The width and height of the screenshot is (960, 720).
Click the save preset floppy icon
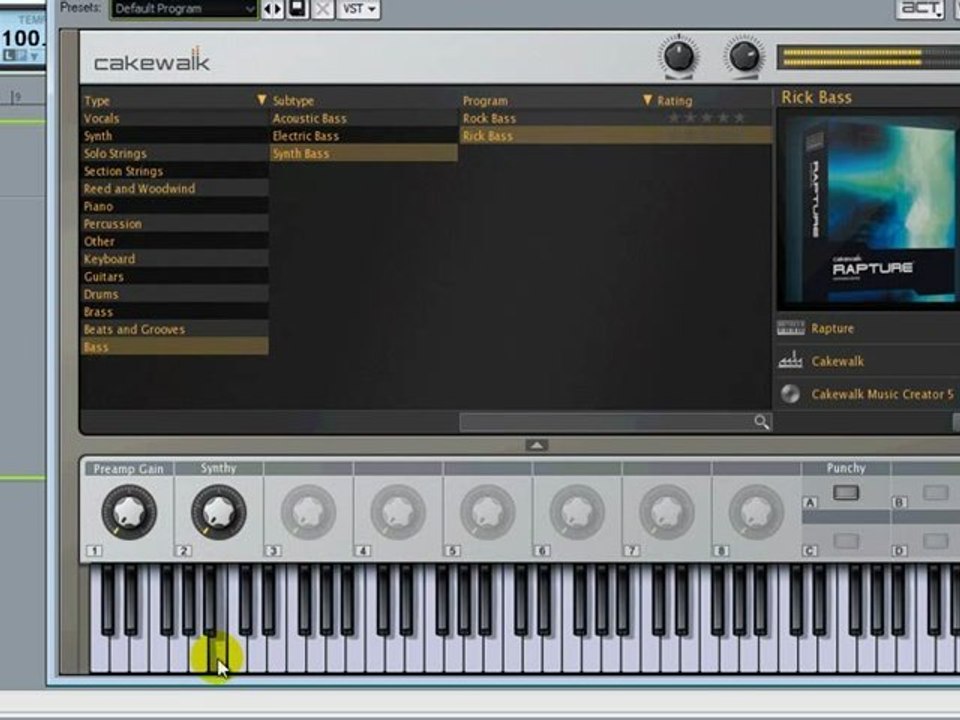298,9
